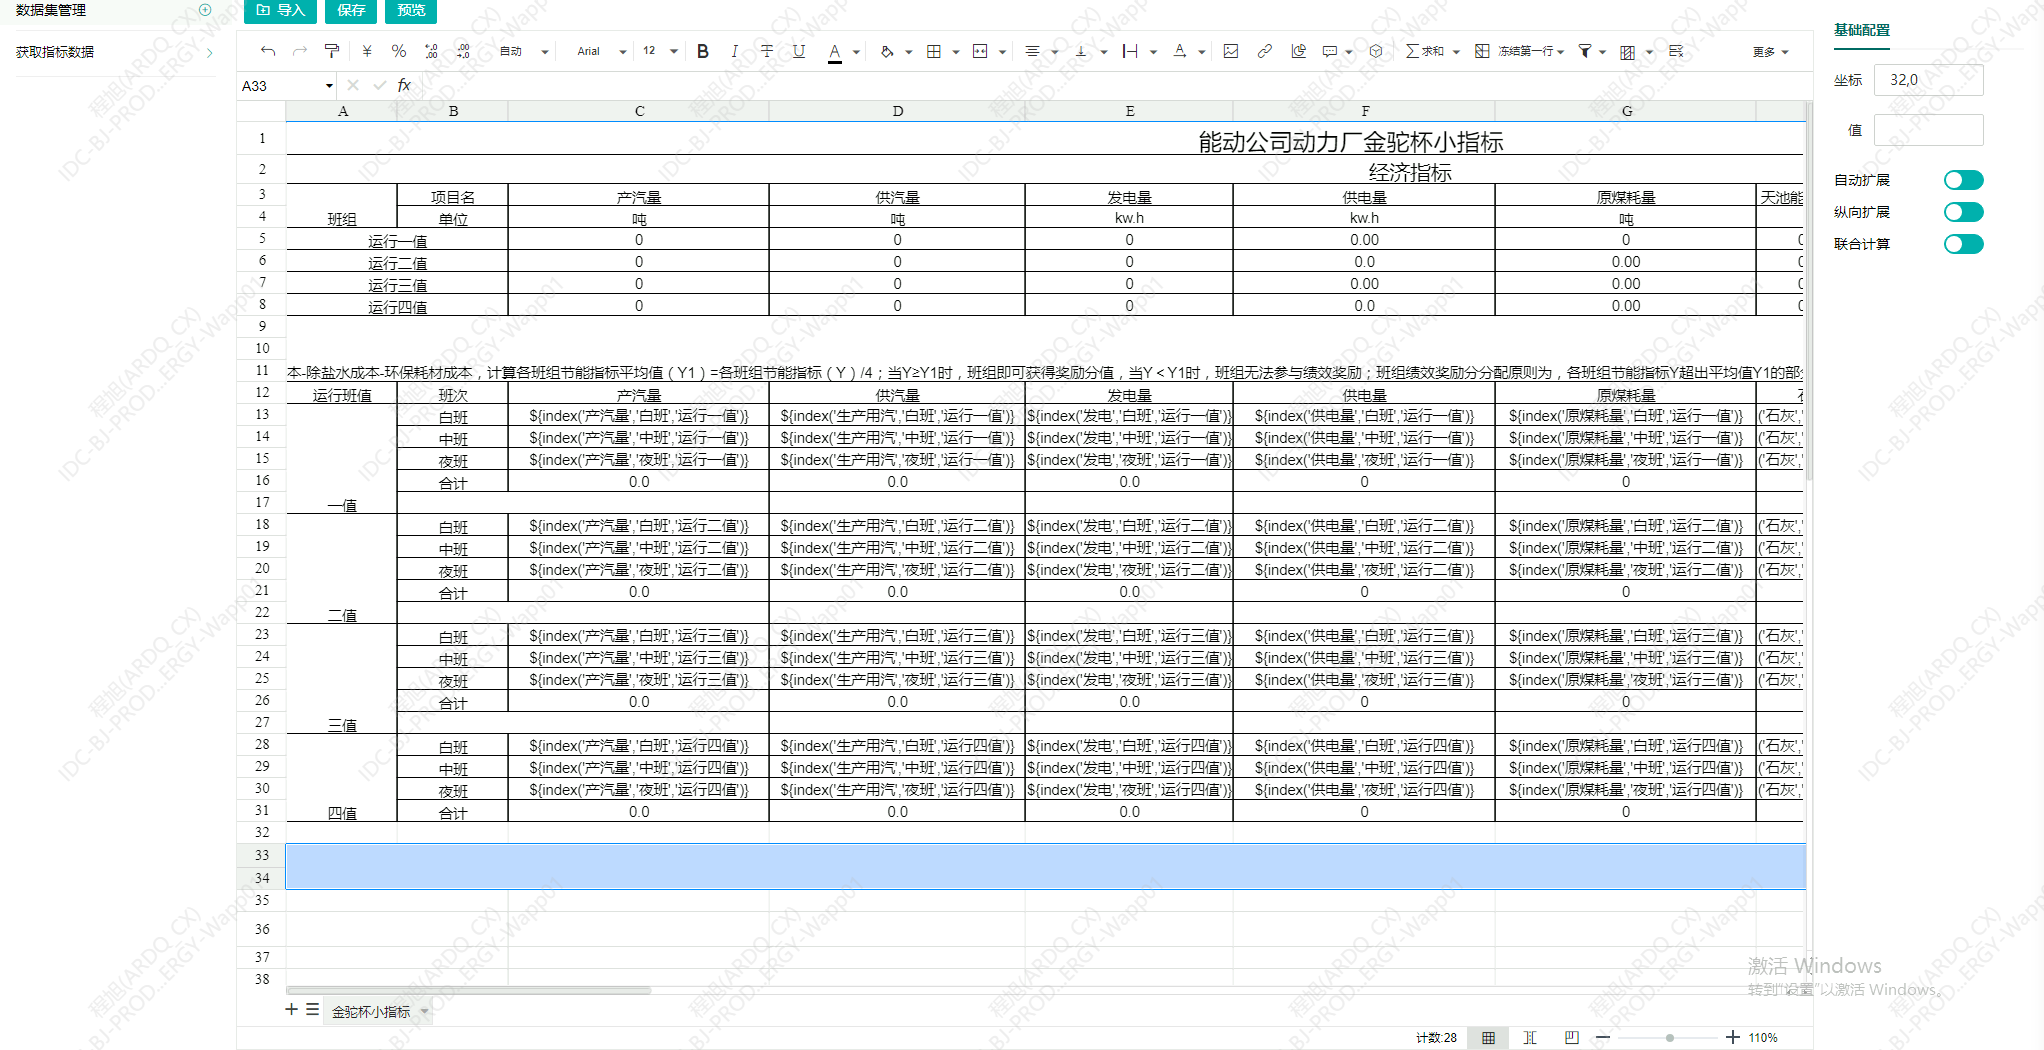Open the font size 12 dropdown
Image resolution: width=2044 pixels, height=1050 pixels.
click(660, 51)
